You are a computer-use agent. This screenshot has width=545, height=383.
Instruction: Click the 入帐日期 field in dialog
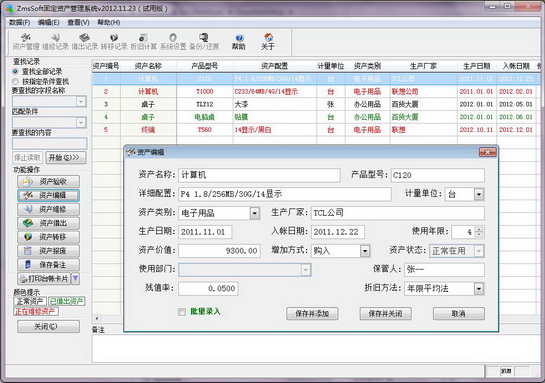pyautogui.click(x=338, y=232)
